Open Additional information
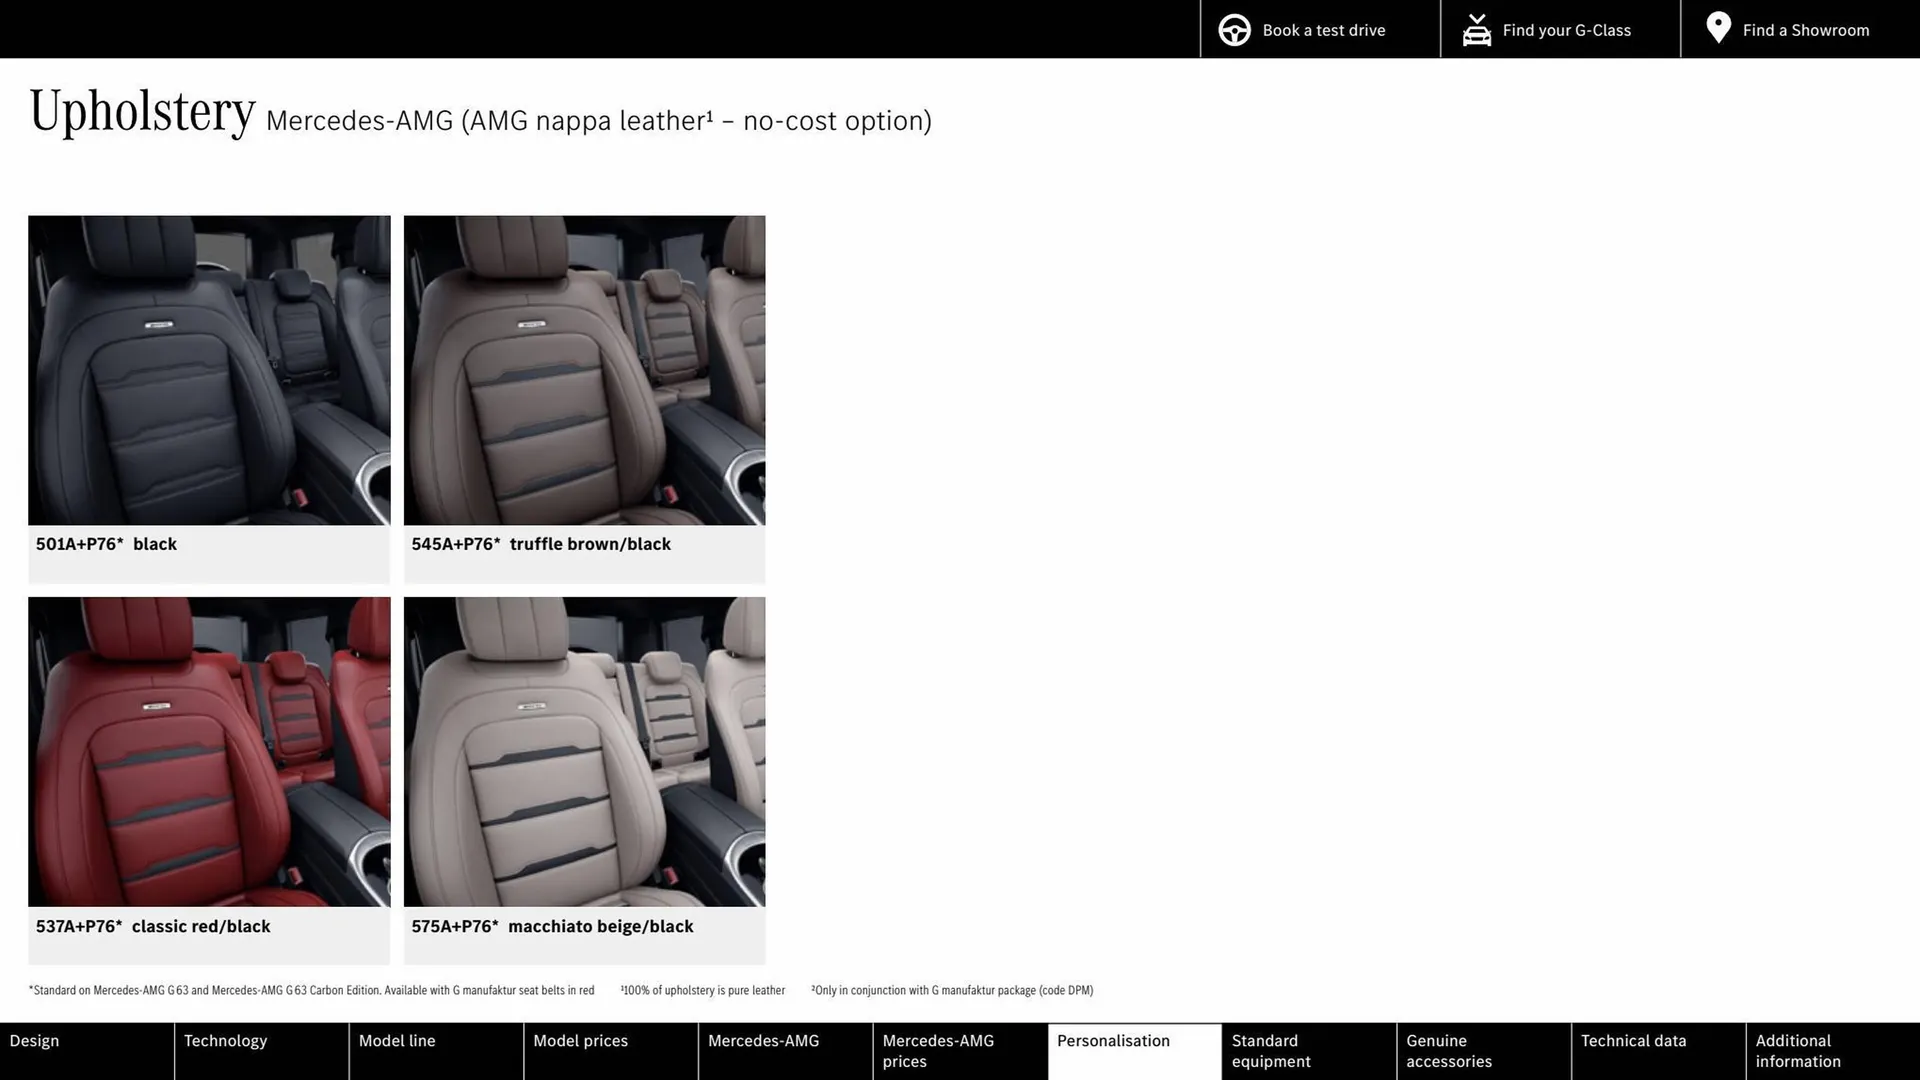This screenshot has width=1920, height=1080. point(1797,1050)
